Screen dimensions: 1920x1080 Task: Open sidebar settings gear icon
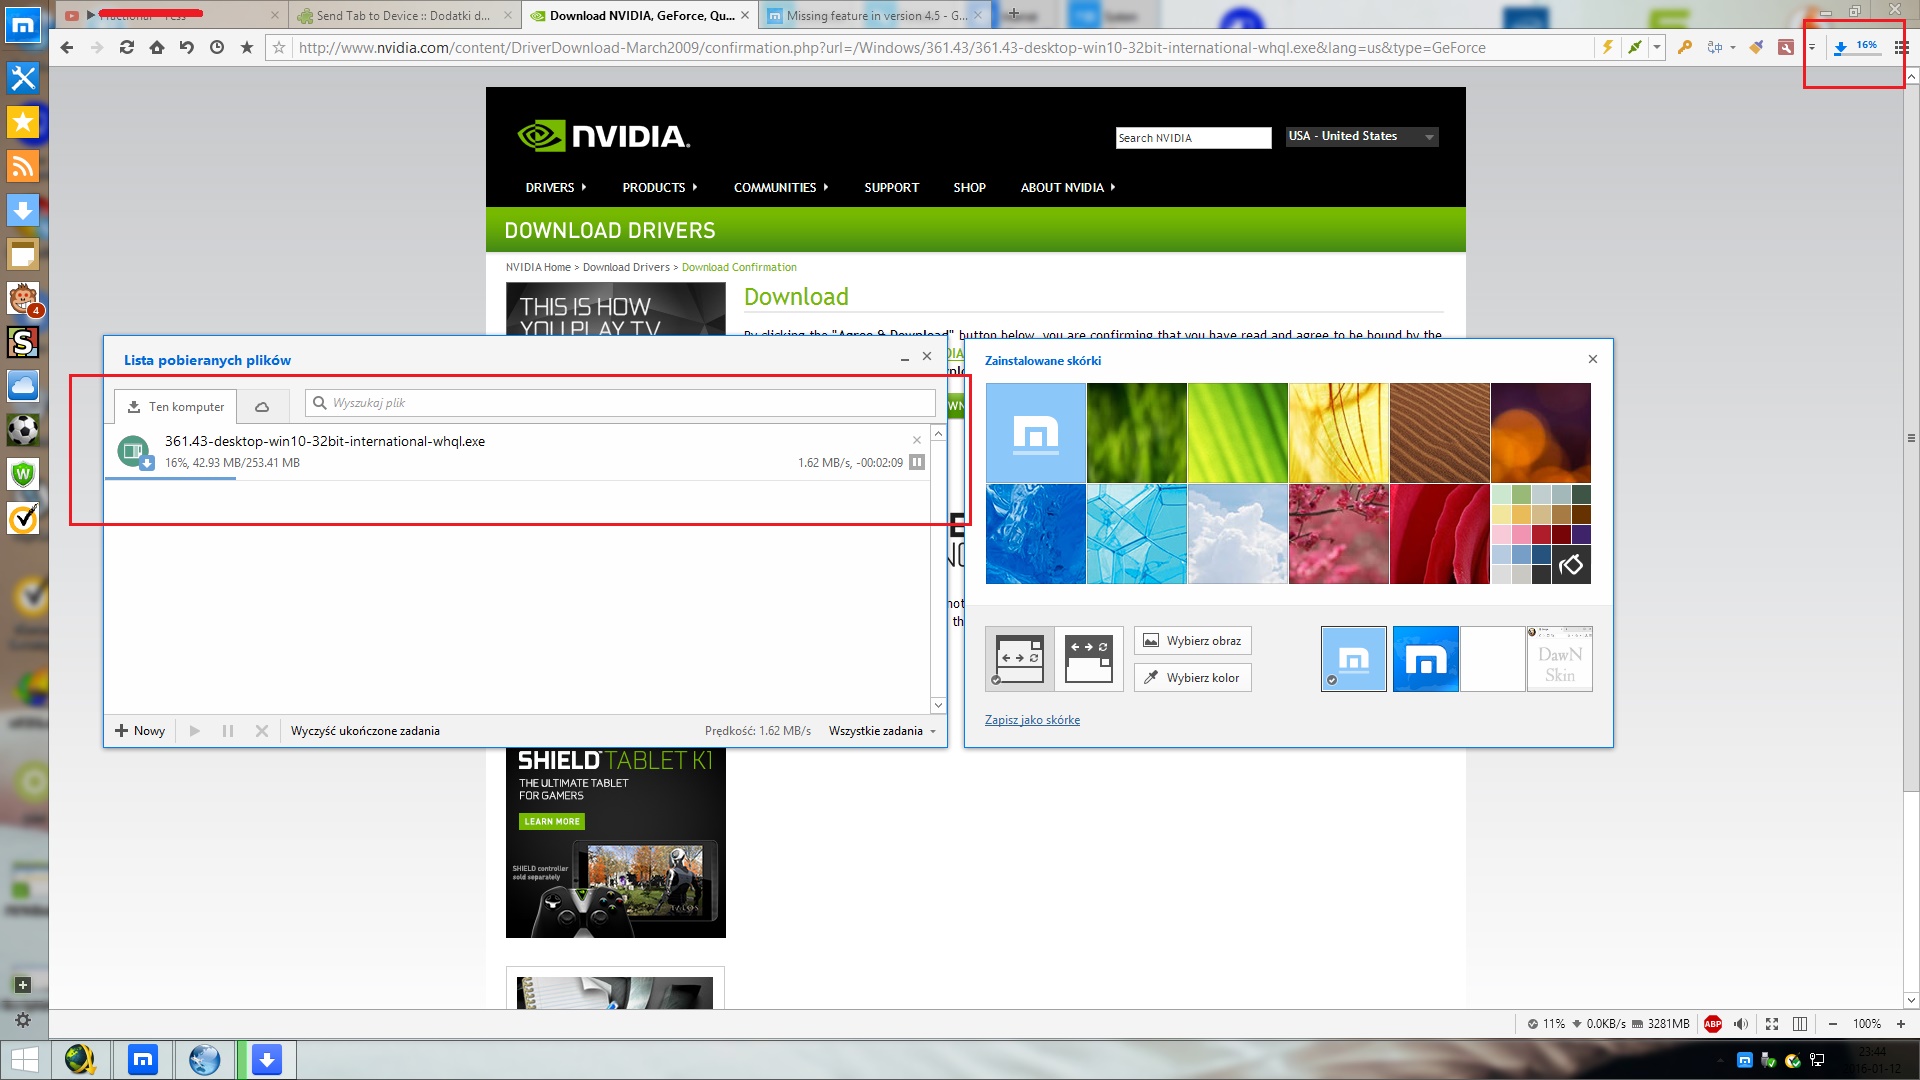coord(23,1020)
